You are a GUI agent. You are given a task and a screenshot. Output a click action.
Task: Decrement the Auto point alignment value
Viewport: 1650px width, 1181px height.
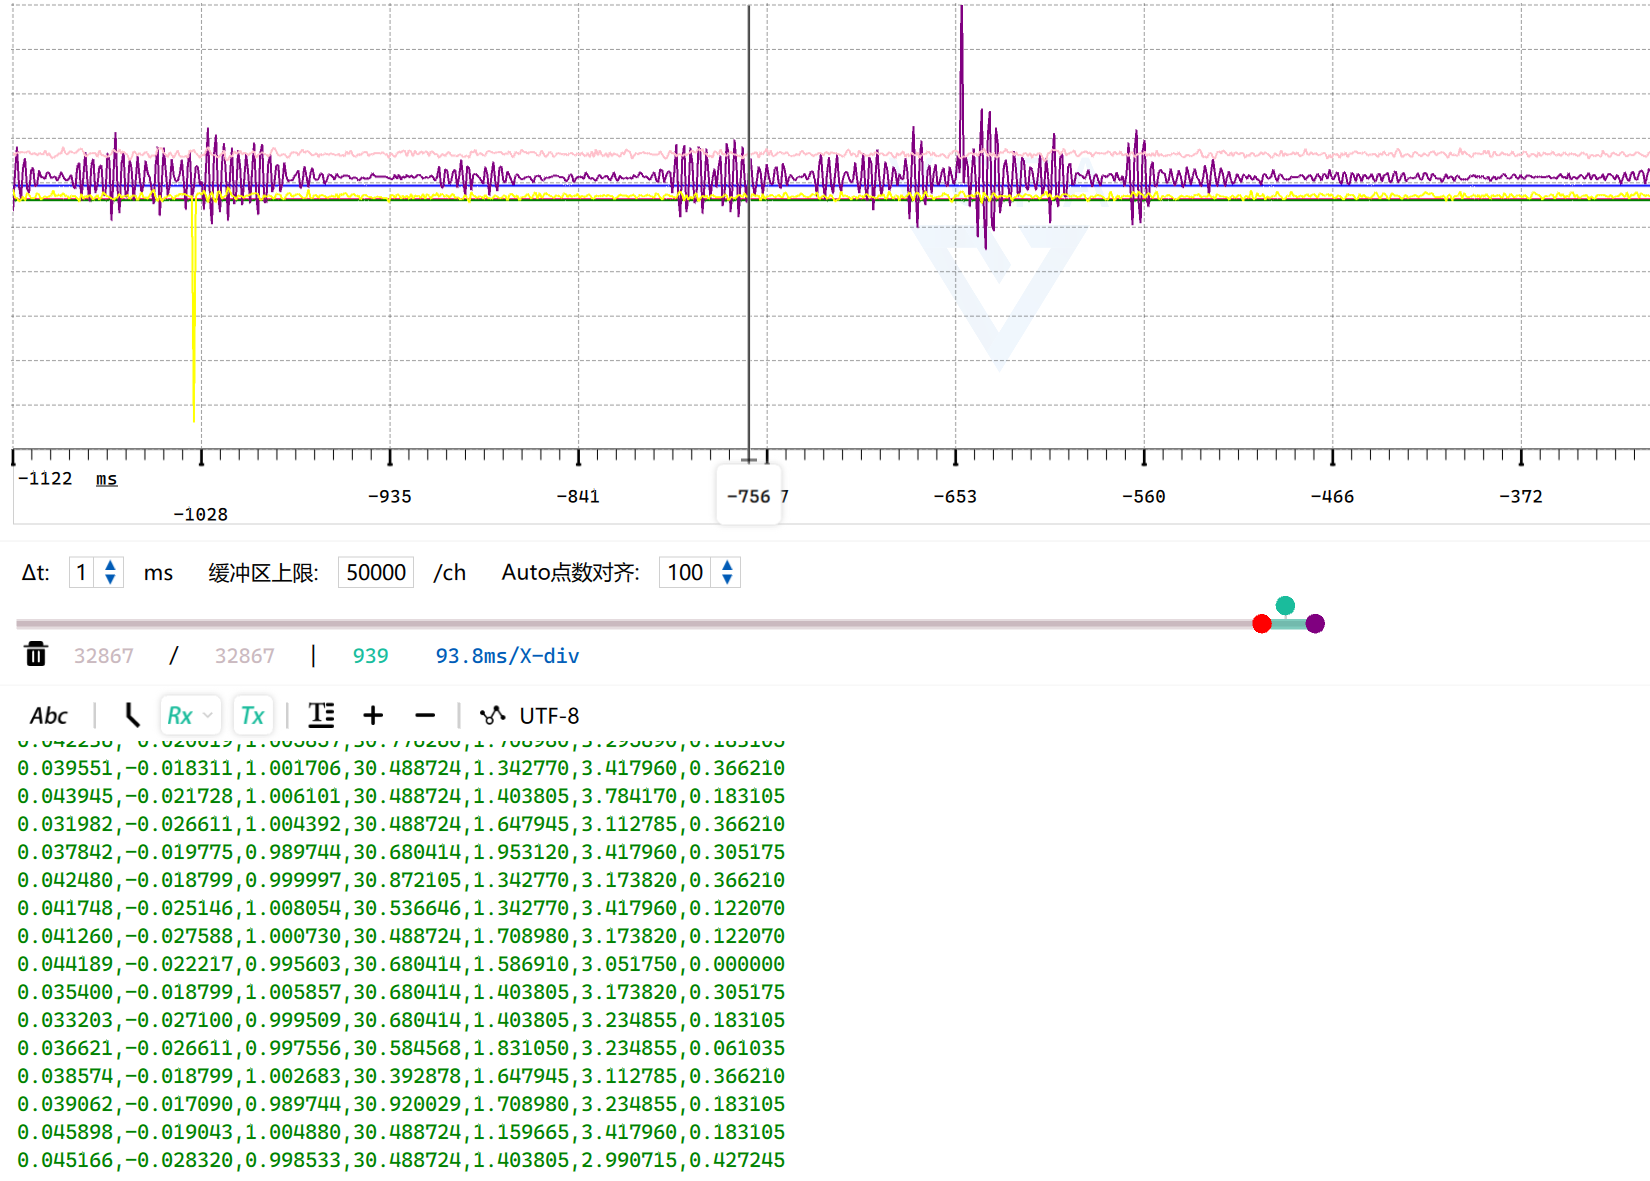click(x=727, y=580)
